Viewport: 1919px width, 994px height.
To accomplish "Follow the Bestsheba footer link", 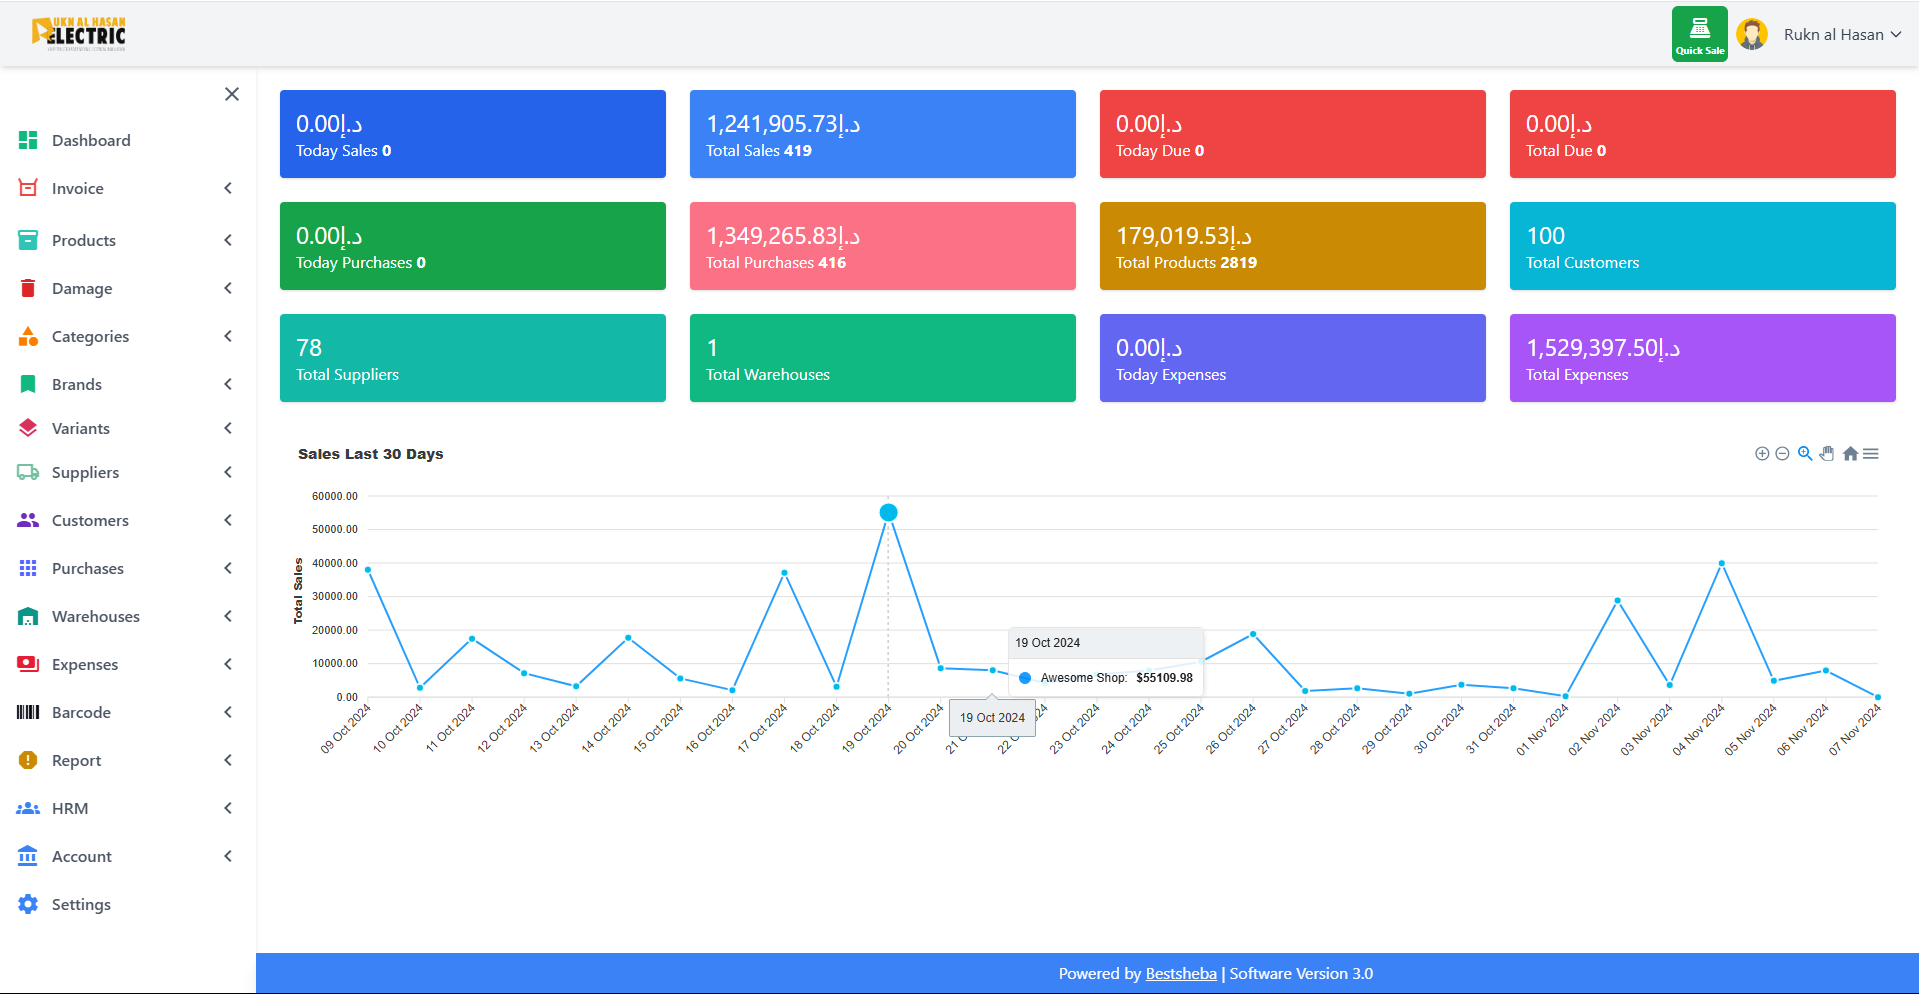I will click(x=1181, y=974).
